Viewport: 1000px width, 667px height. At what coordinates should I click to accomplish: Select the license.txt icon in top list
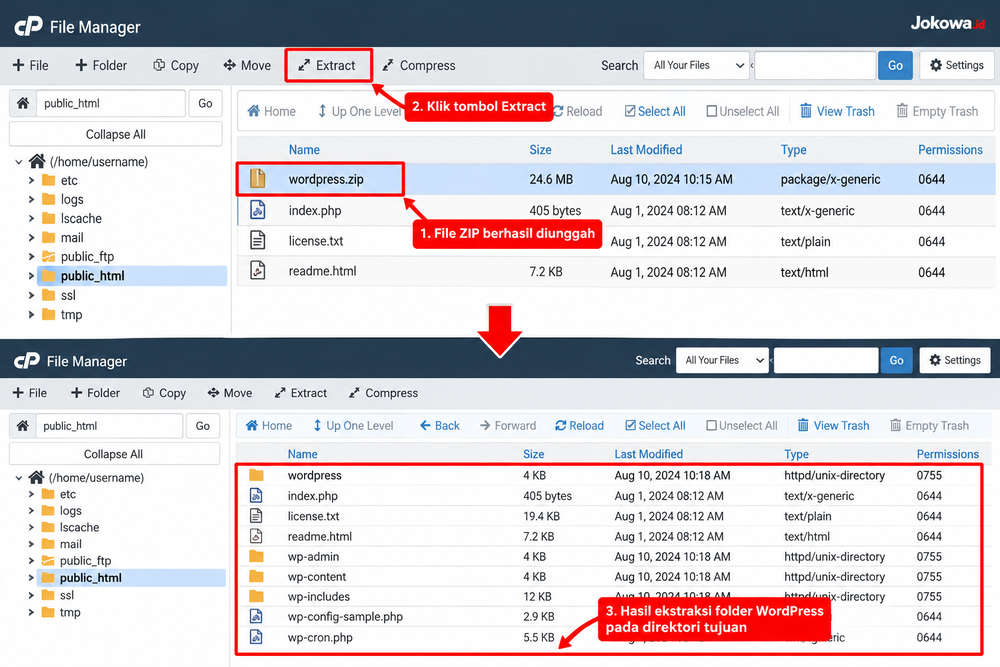pyautogui.click(x=258, y=240)
